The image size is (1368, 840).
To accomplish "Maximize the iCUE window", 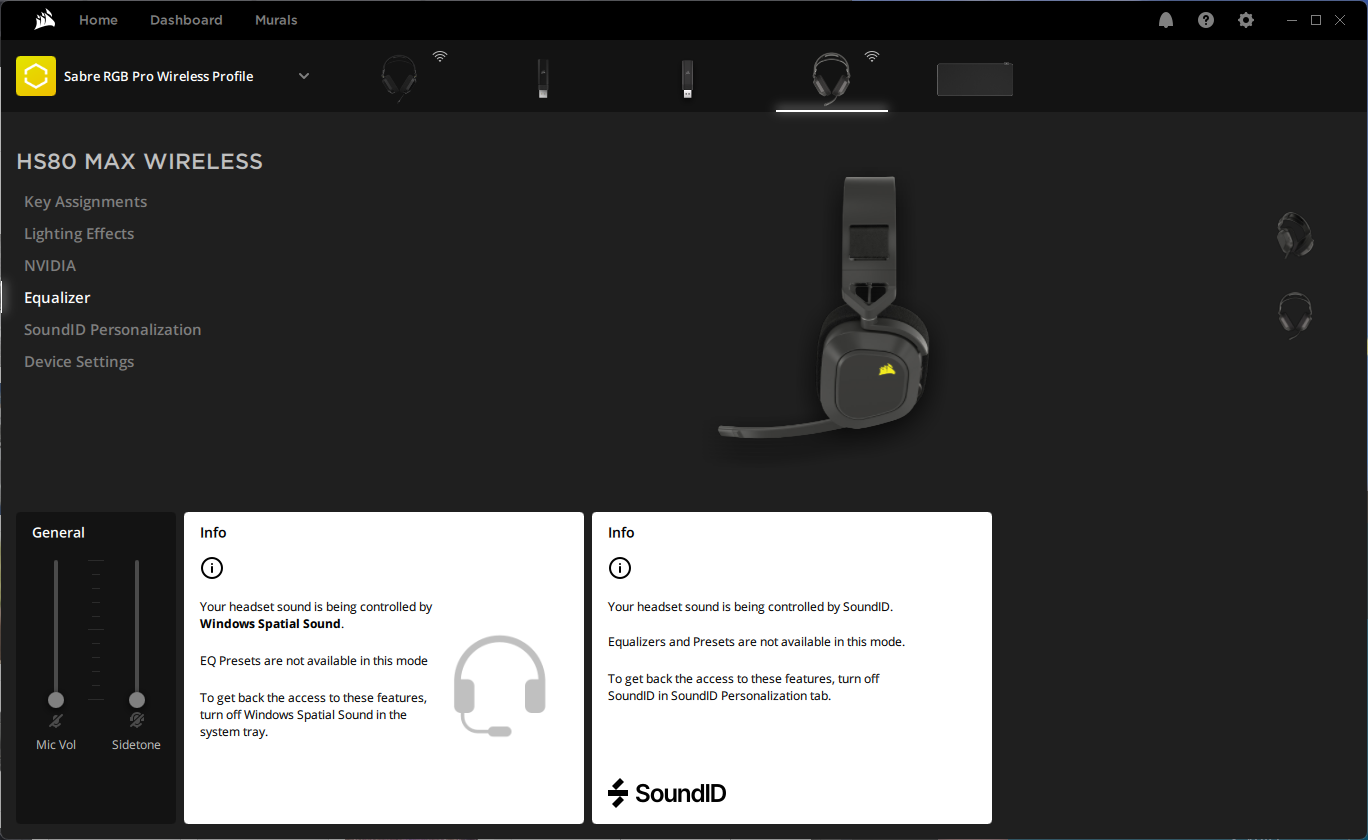I will (1316, 20).
